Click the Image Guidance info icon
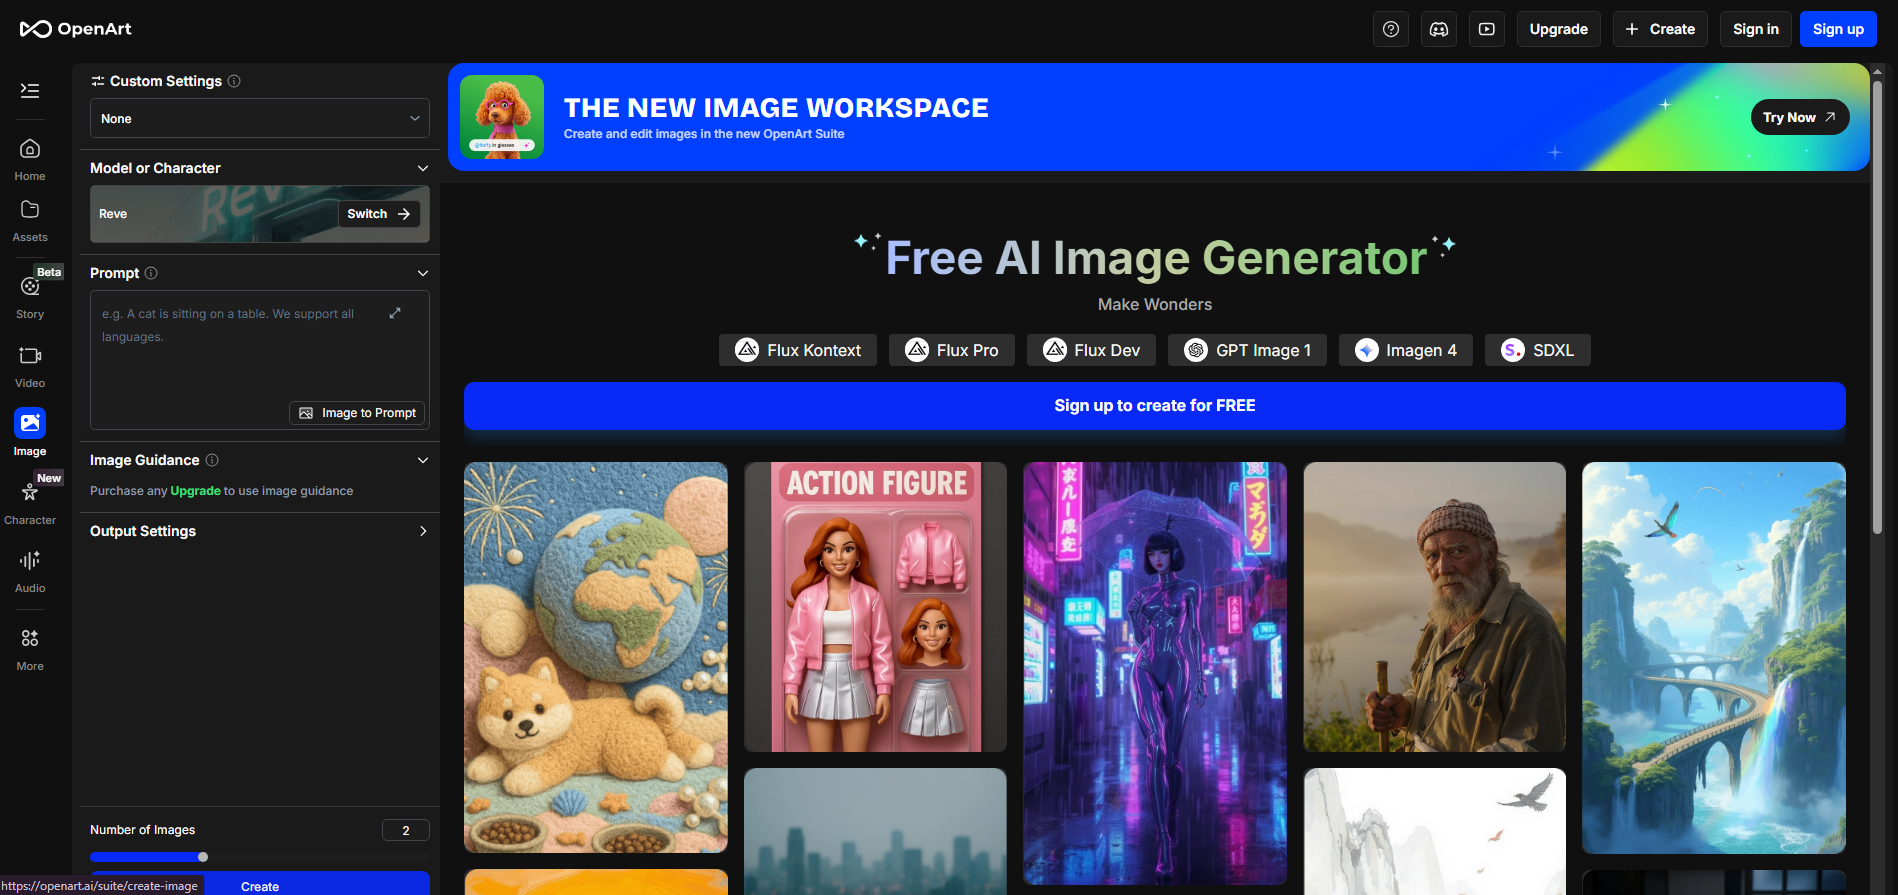The height and width of the screenshot is (895, 1898). 212,460
